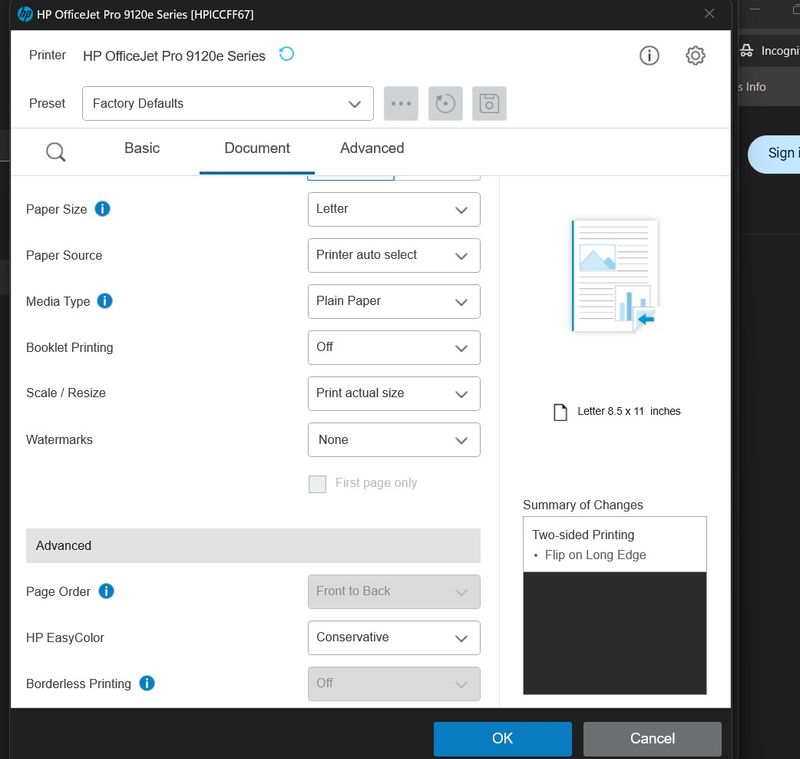Click the Advanced section header
Viewport: 800px width, 759px height.
pyautogui.click(x=253, y=546)
